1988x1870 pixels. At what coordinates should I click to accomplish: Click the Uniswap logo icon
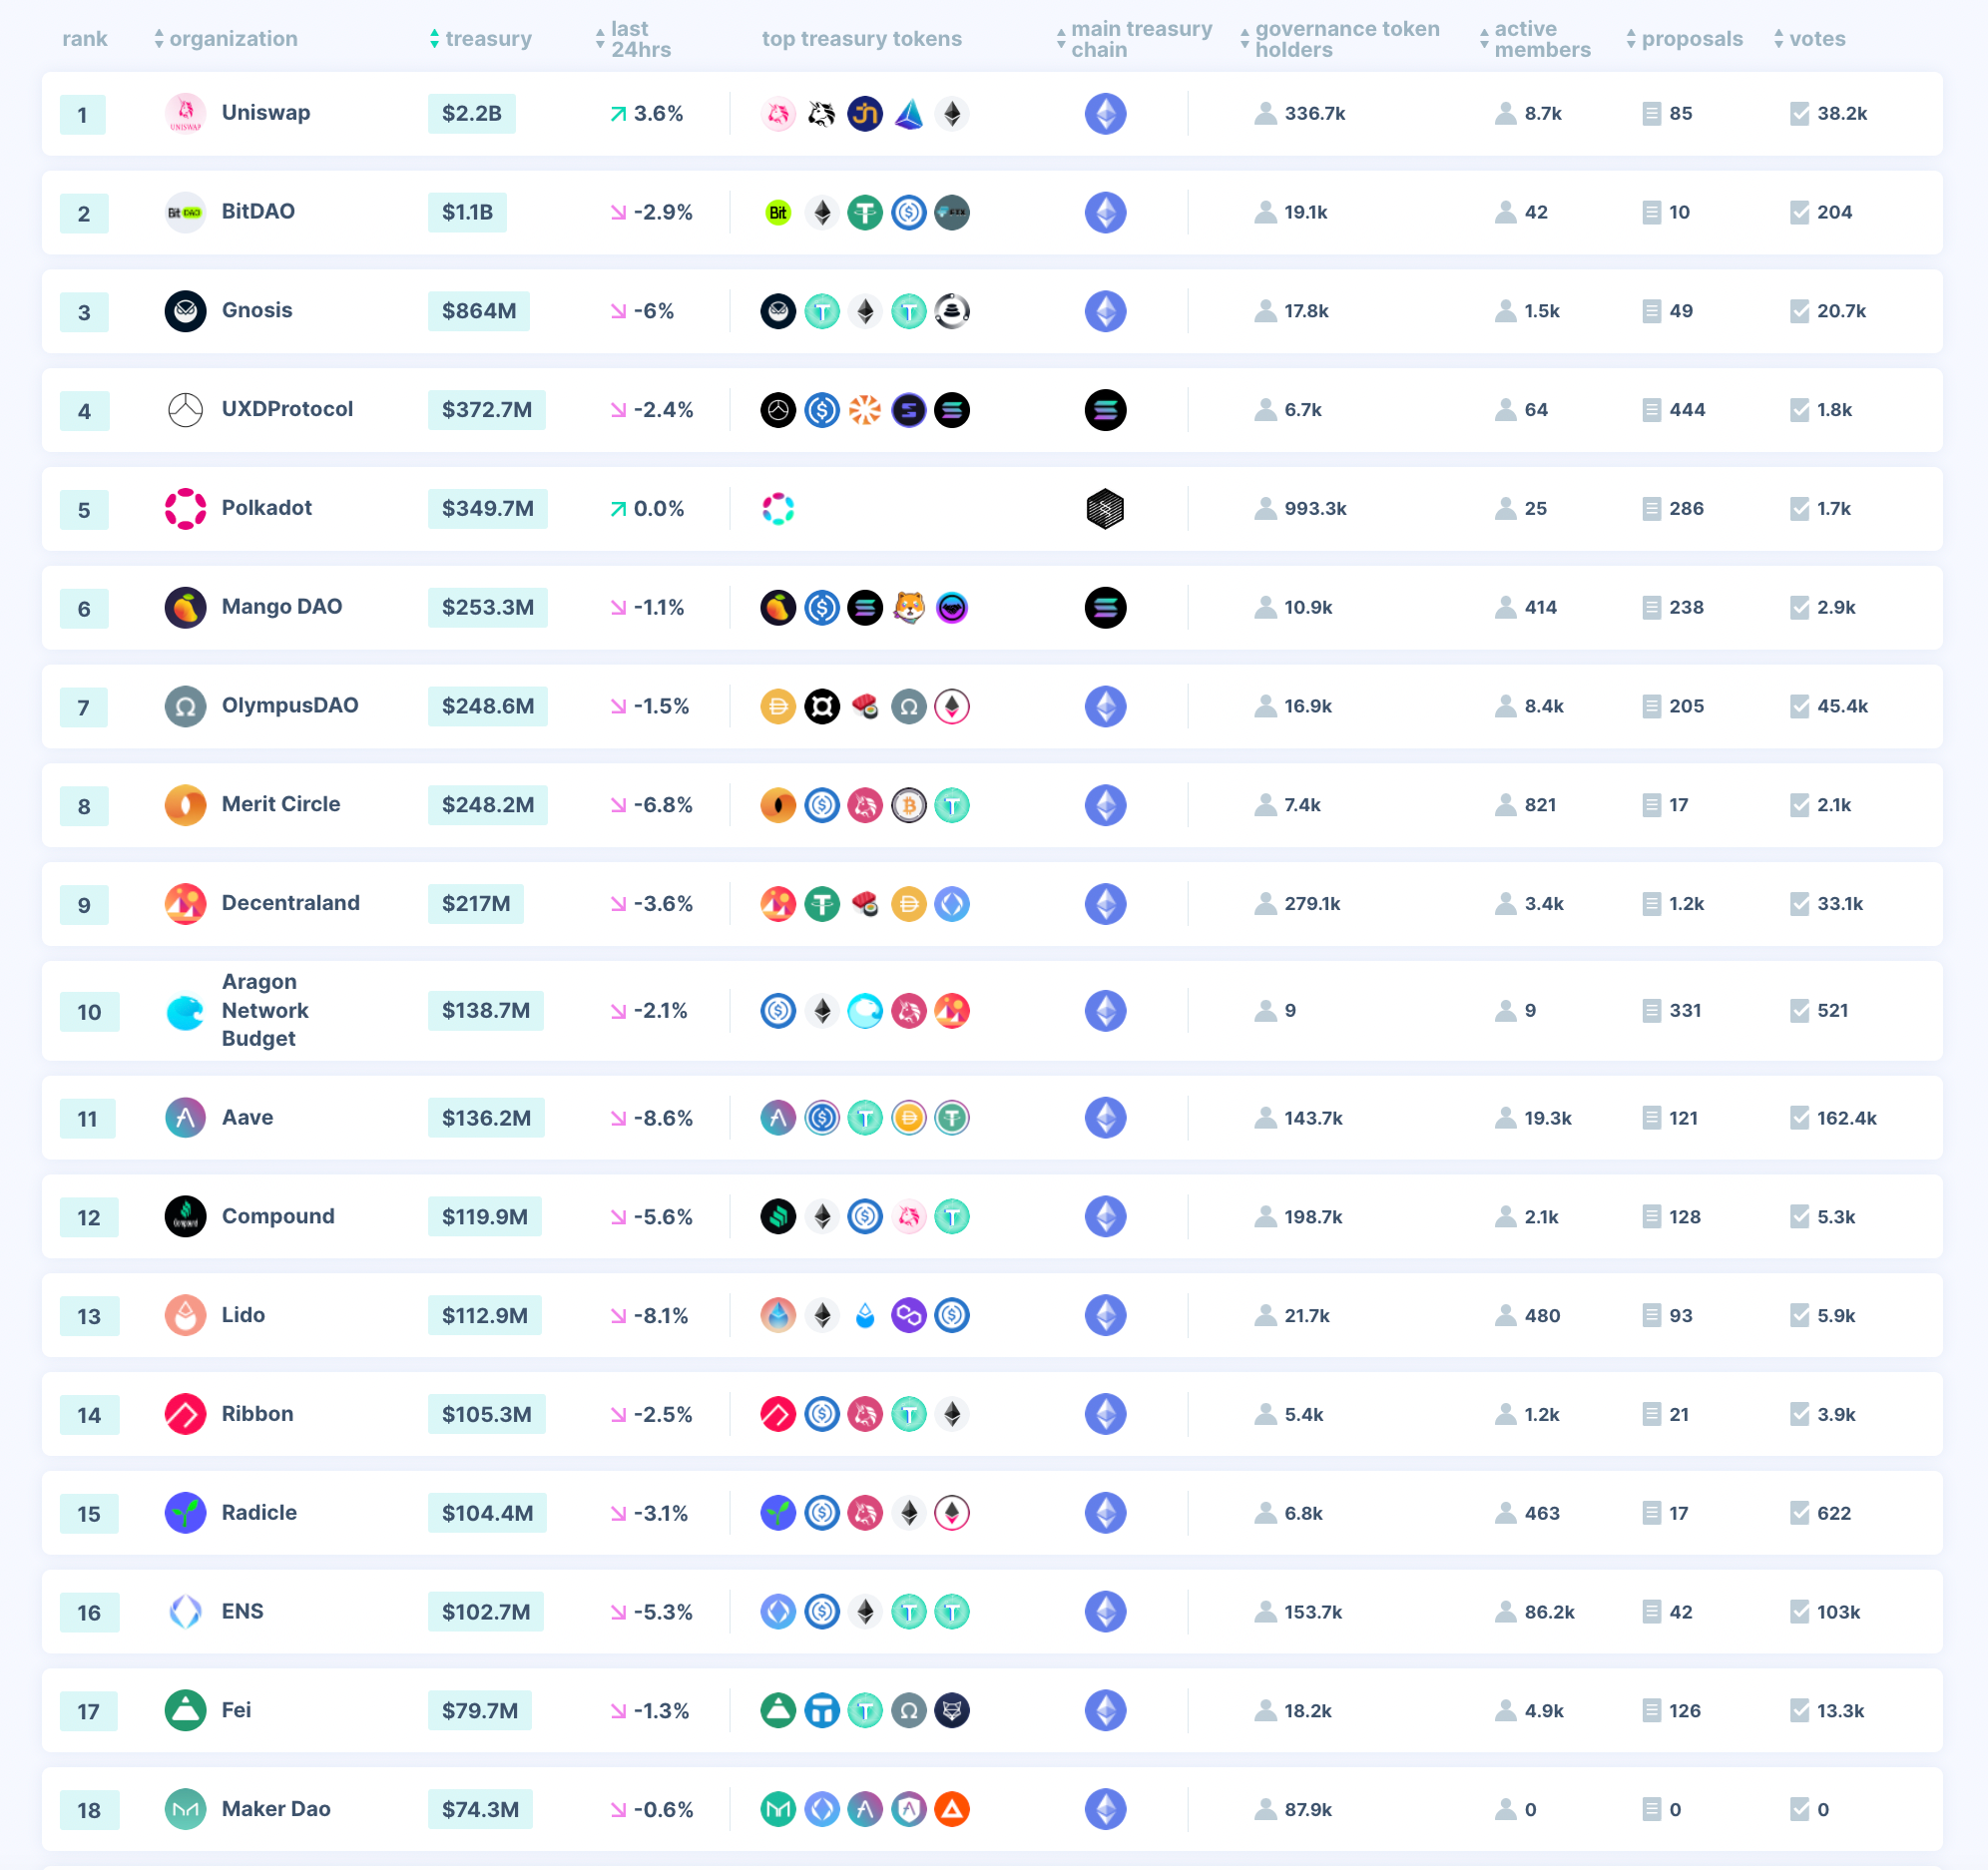(x=185, y=113)
